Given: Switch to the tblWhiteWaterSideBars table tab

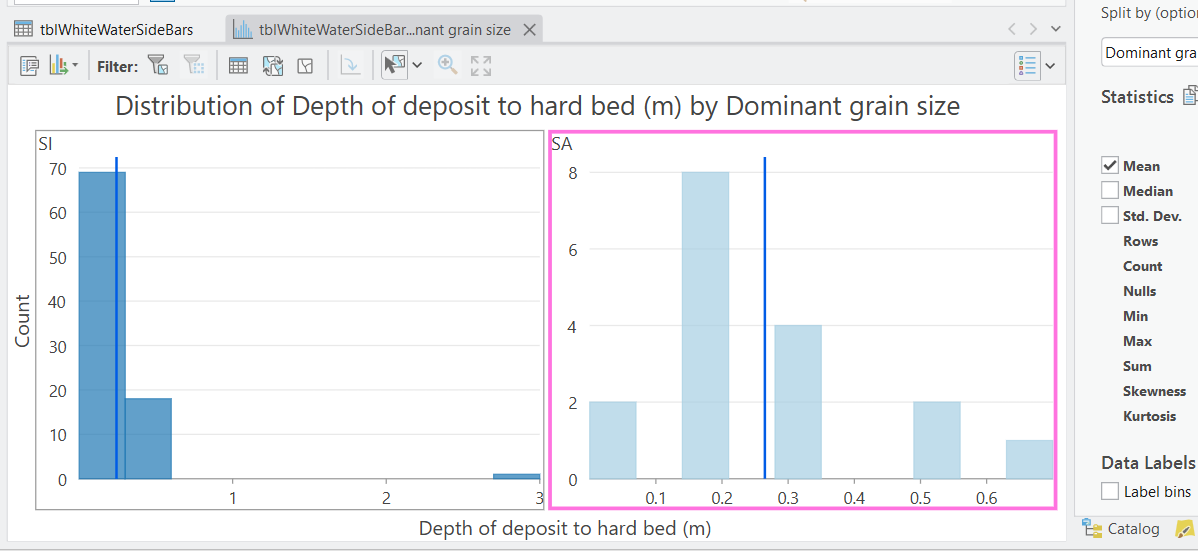Looking at the screenshot, I should point(104,30).
